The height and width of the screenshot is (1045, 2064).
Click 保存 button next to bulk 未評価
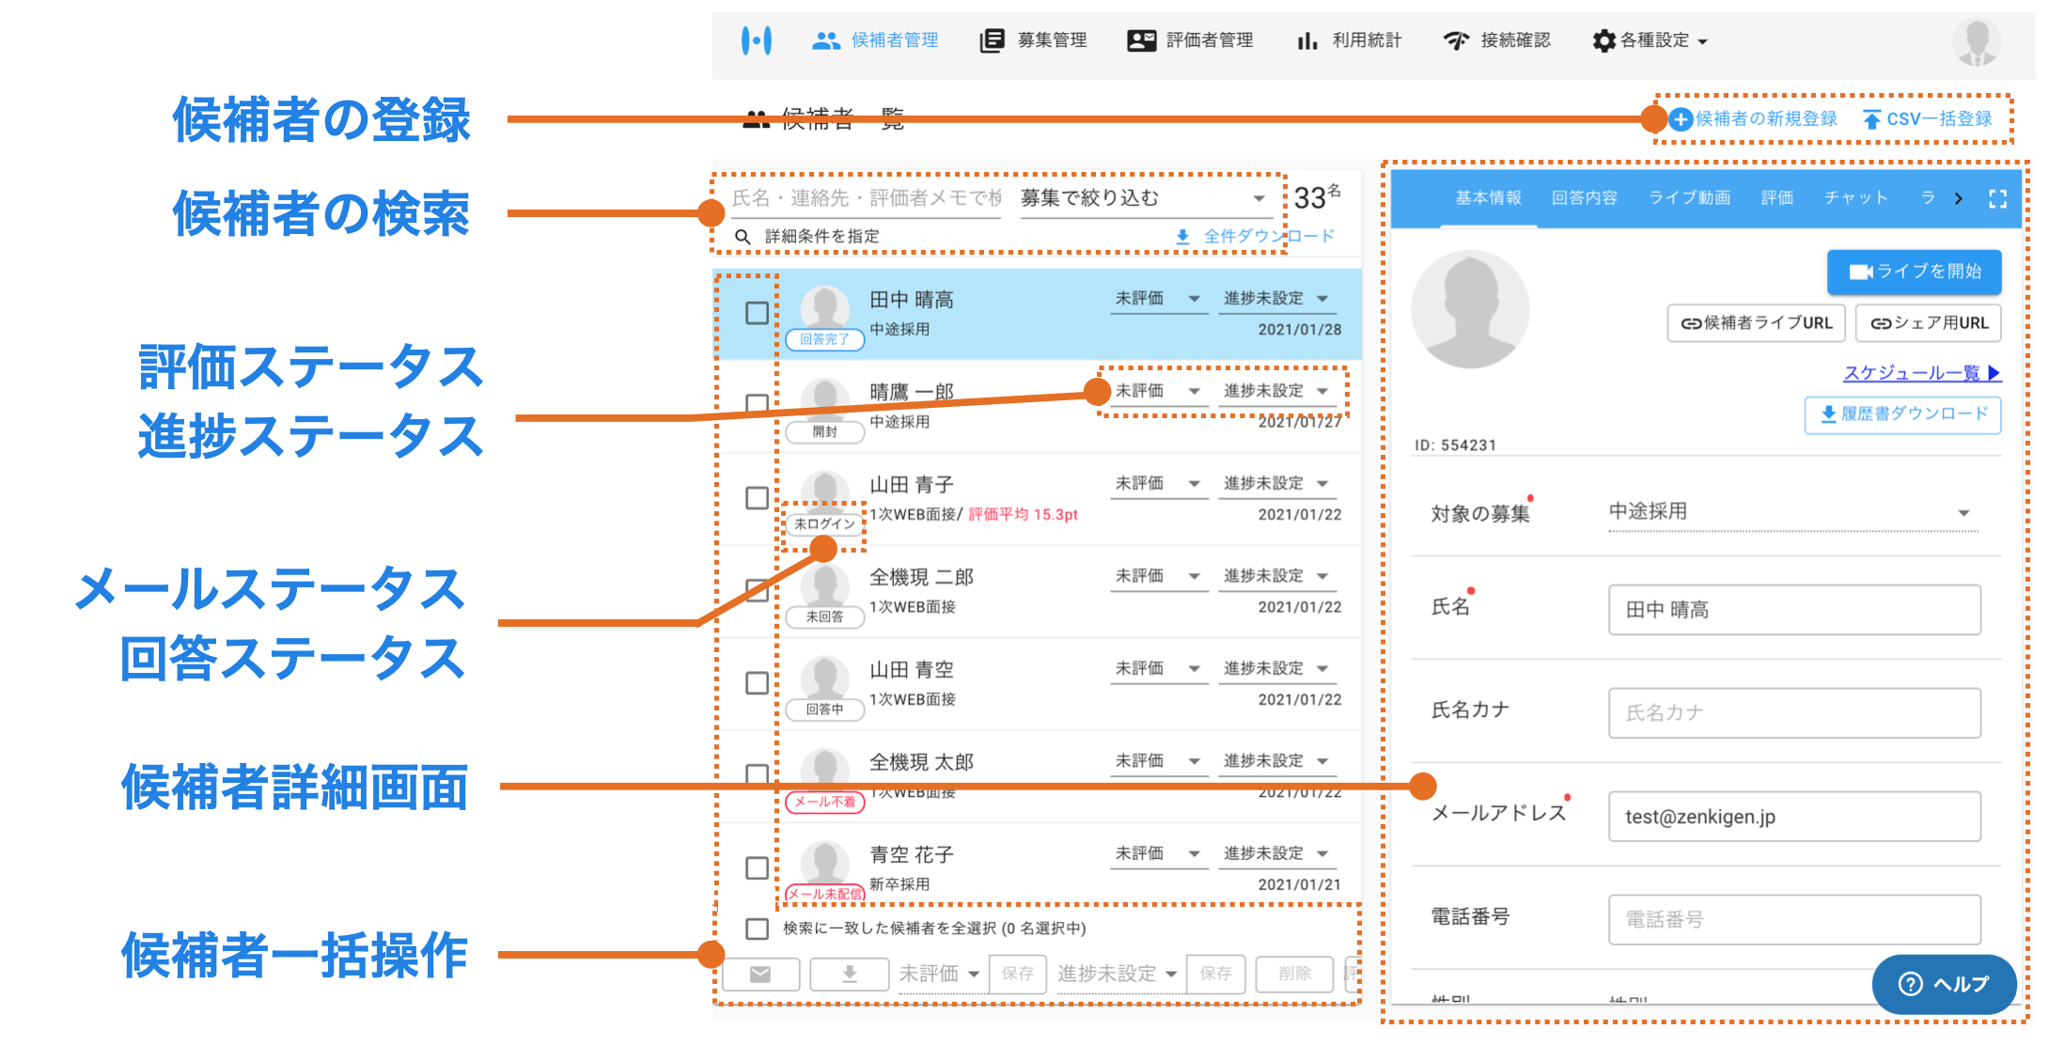(1017, 974)
